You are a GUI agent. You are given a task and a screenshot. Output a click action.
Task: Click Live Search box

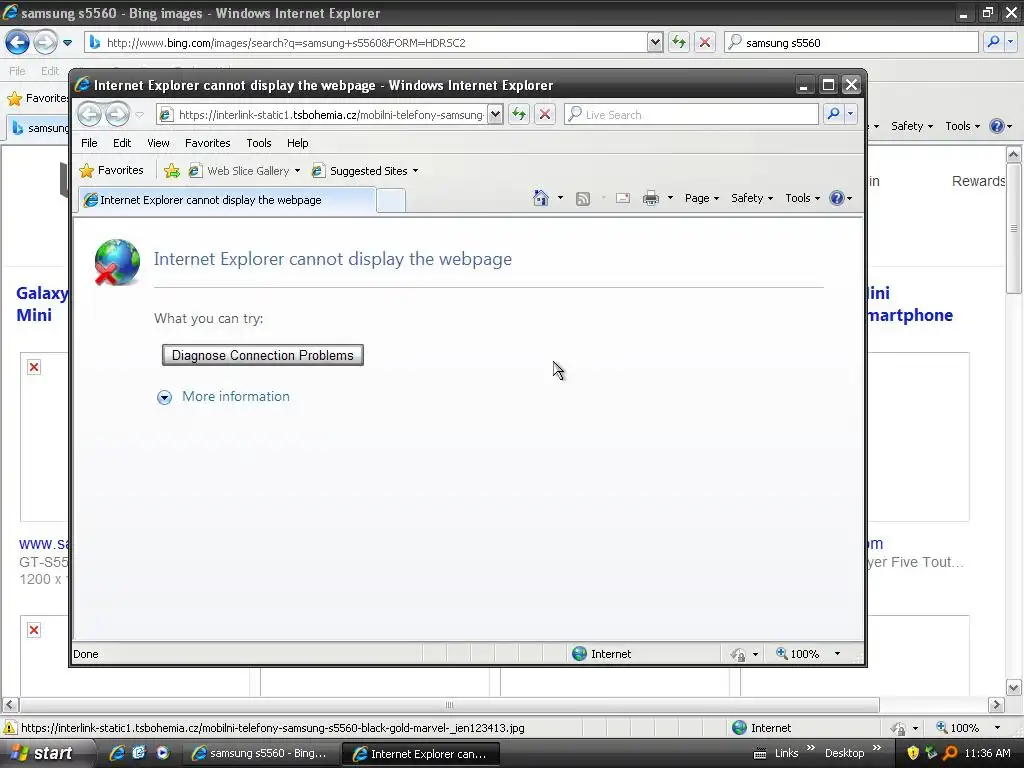coord(692,115)
